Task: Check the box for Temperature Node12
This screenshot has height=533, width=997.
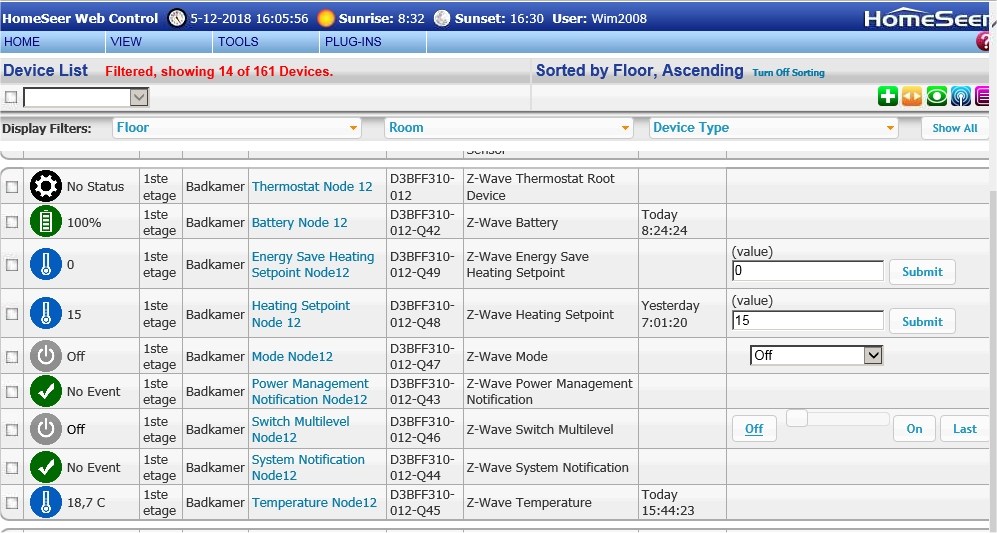Action: click(x=12, y=502)
